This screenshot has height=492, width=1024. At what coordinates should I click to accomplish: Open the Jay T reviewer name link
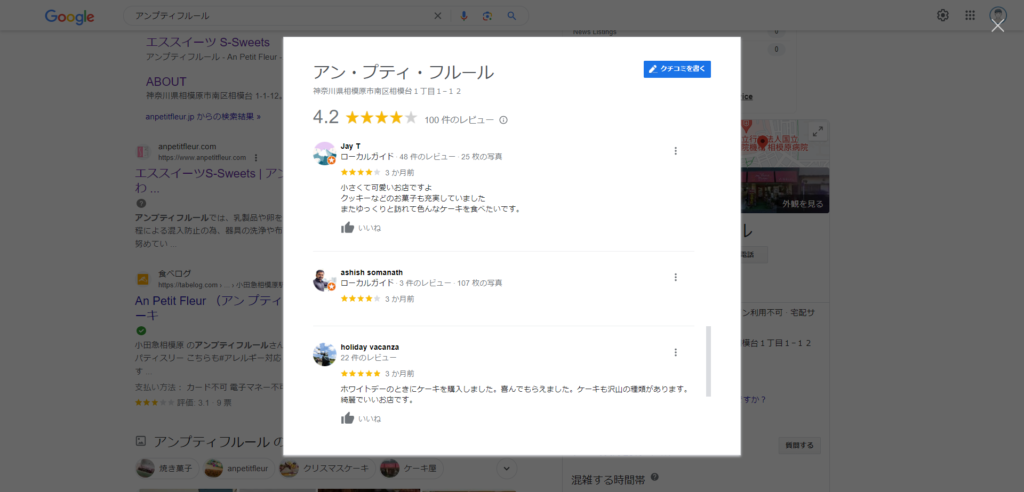tap(351, 146)
